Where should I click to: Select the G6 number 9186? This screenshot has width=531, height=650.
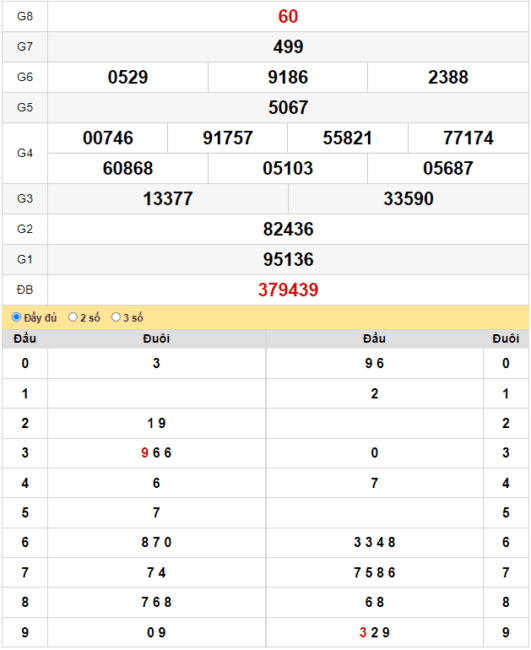pyautogui.click(x=288, y=77)
